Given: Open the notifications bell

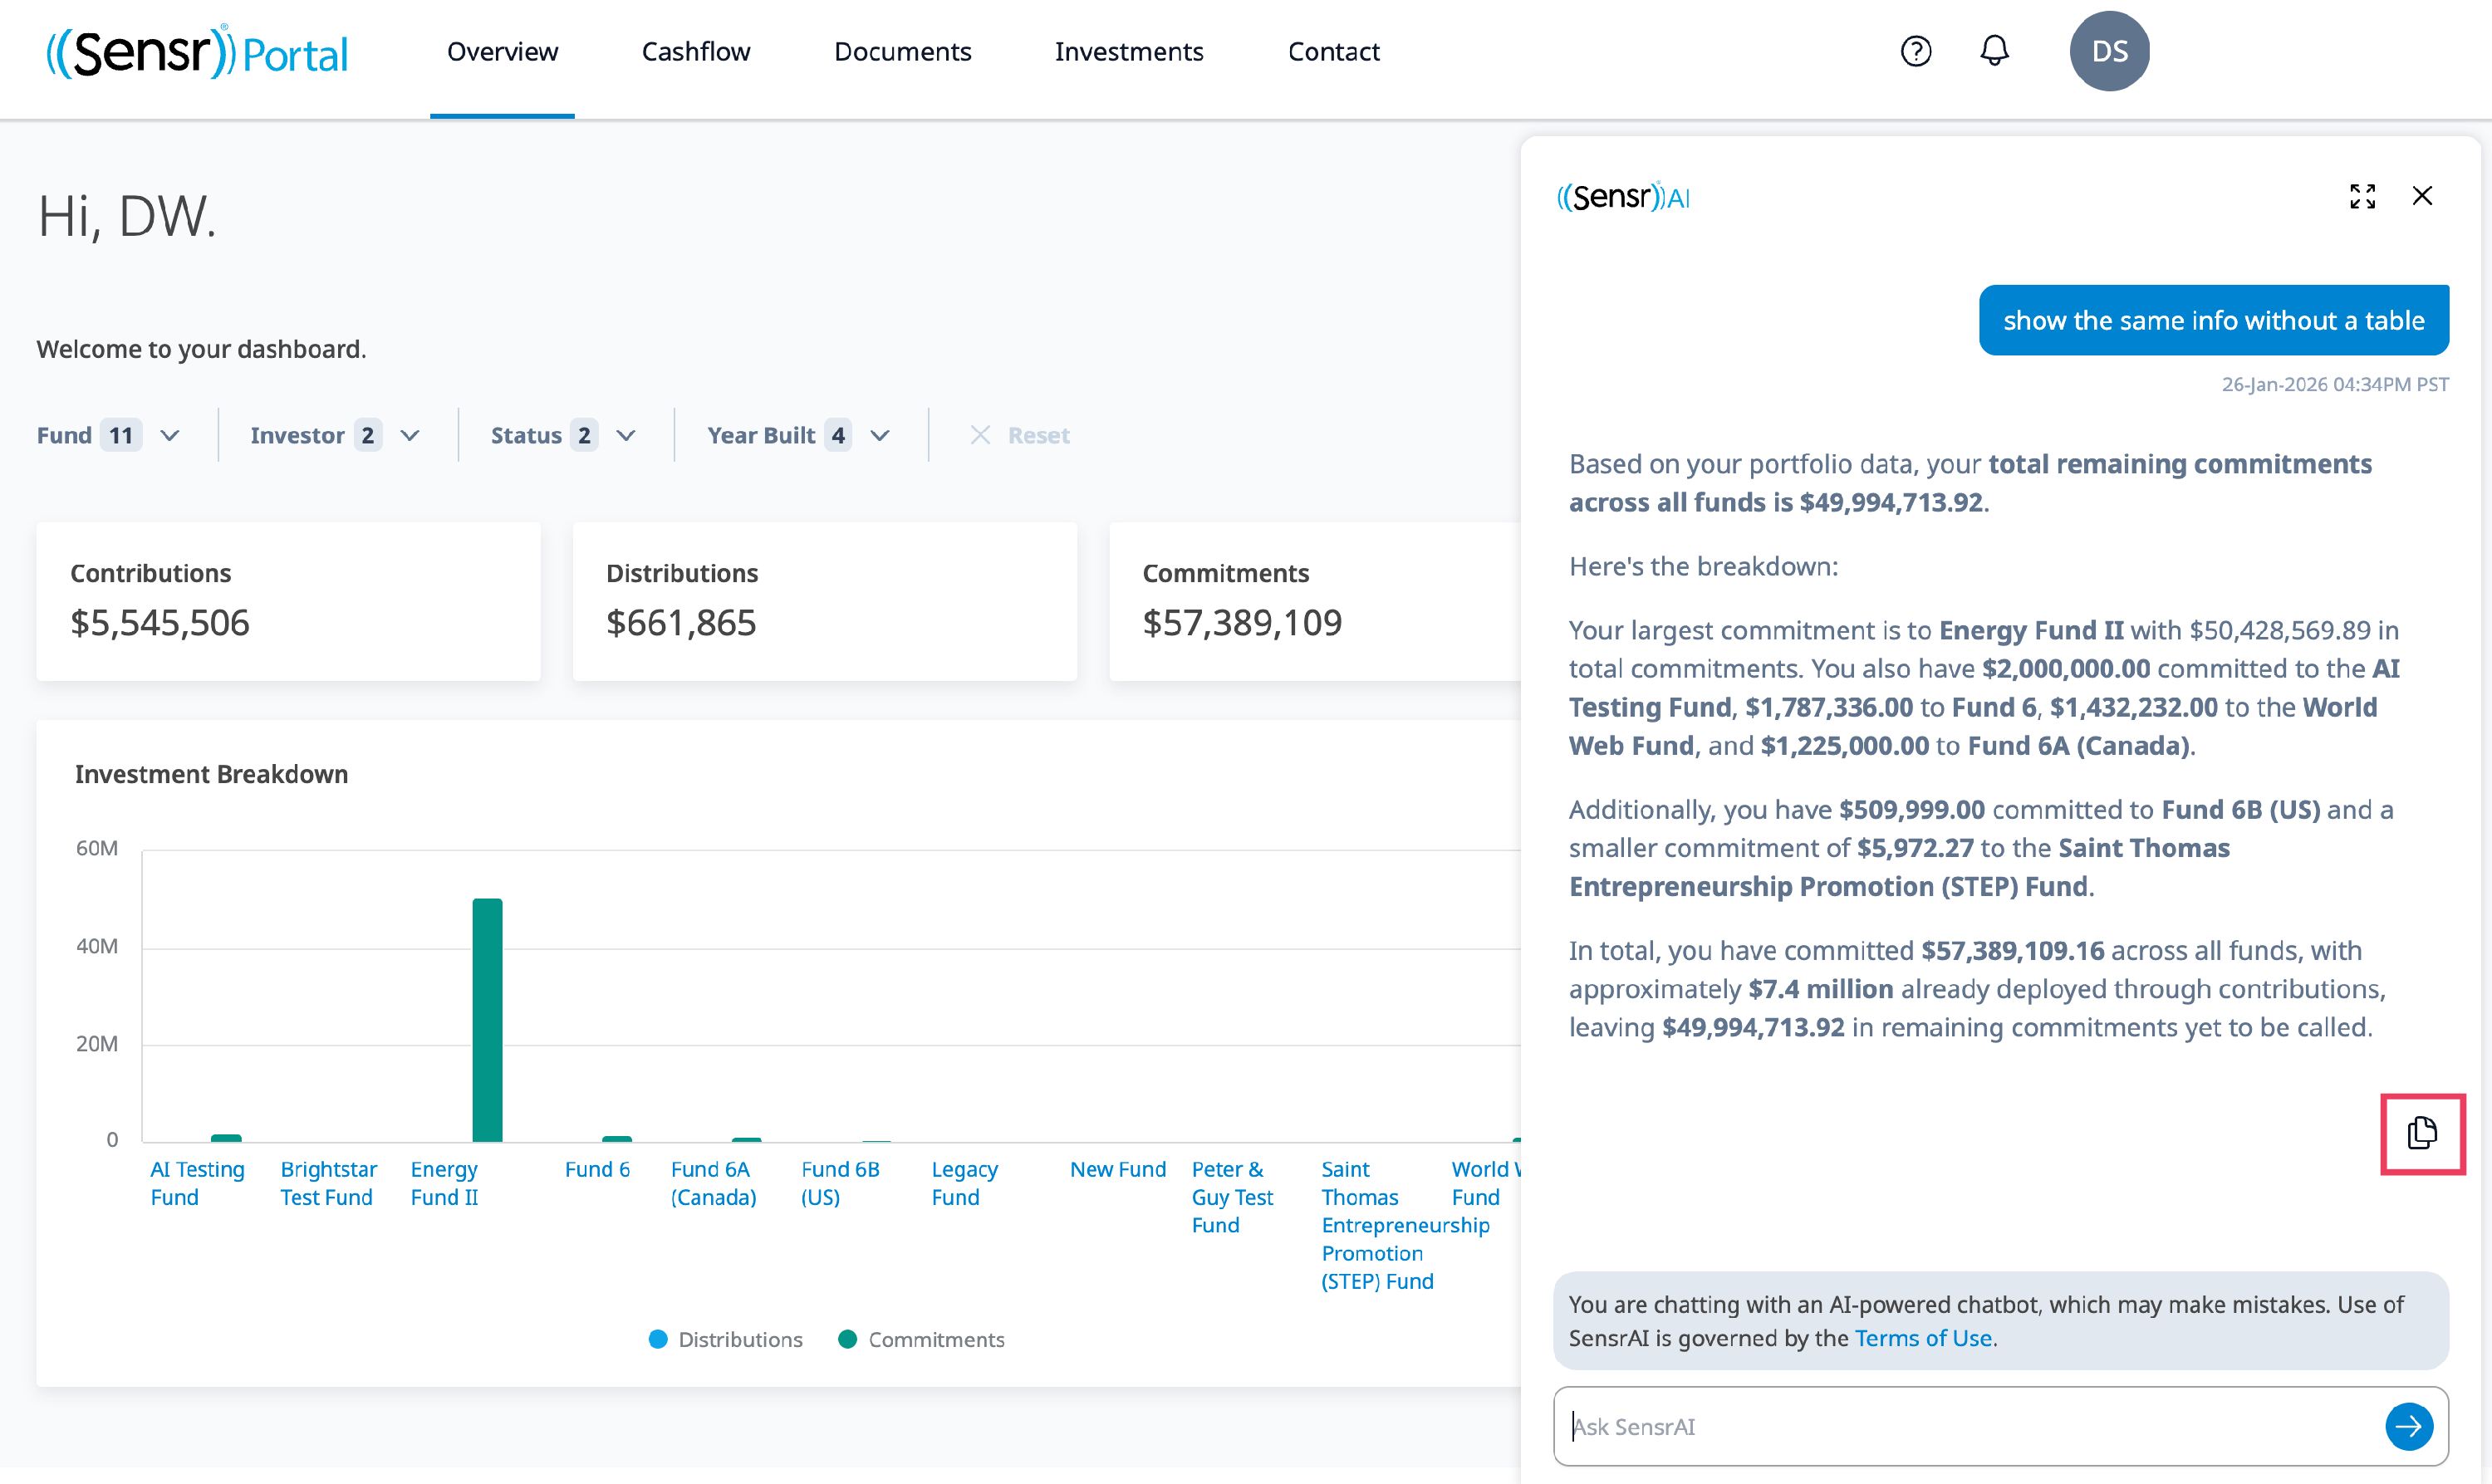Looking at the screenshot, I should pyautogui.click(x=1994, y=51).
